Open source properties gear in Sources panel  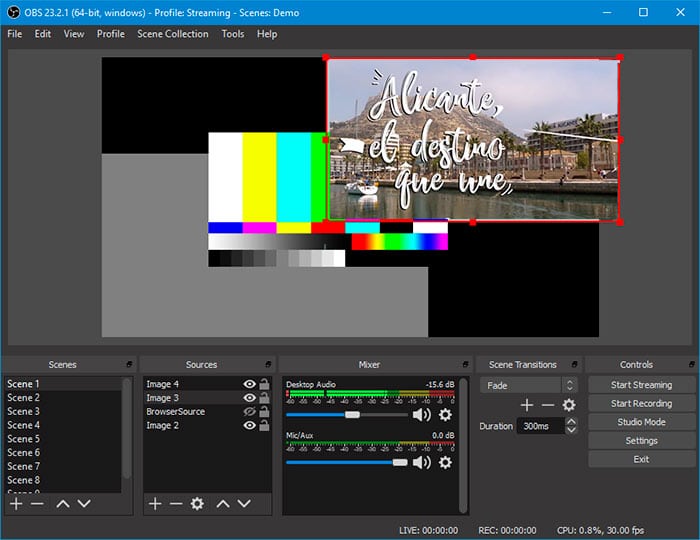point(197,504)
